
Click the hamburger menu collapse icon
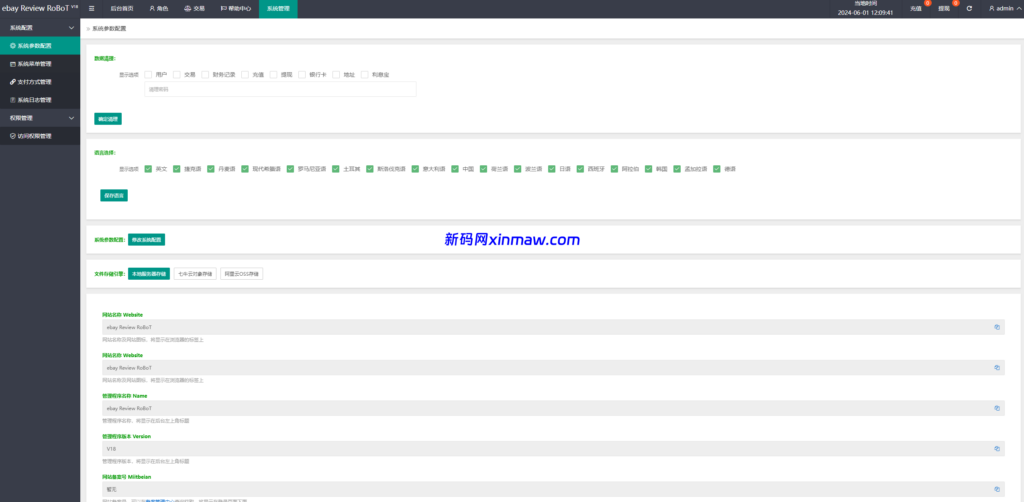(92, 8)
